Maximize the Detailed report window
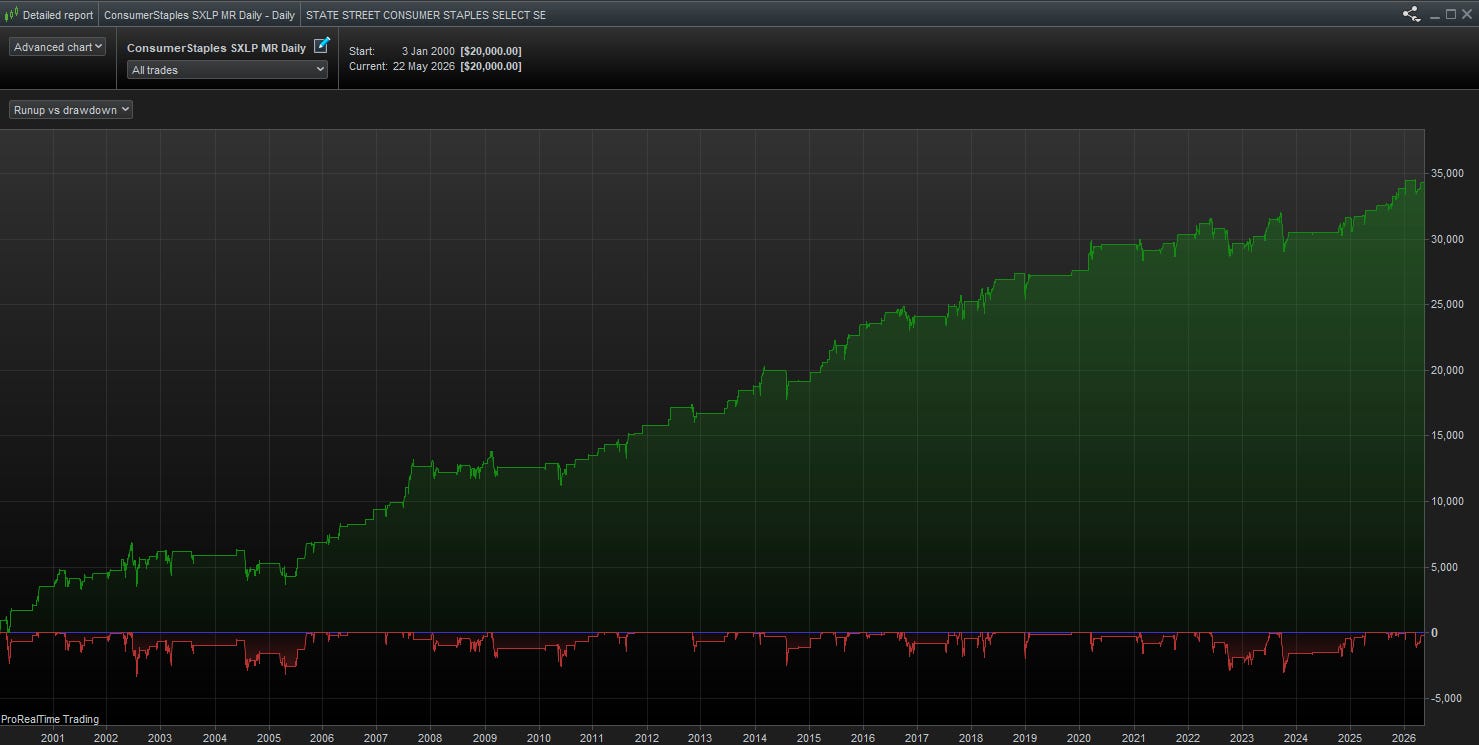 1451,15
